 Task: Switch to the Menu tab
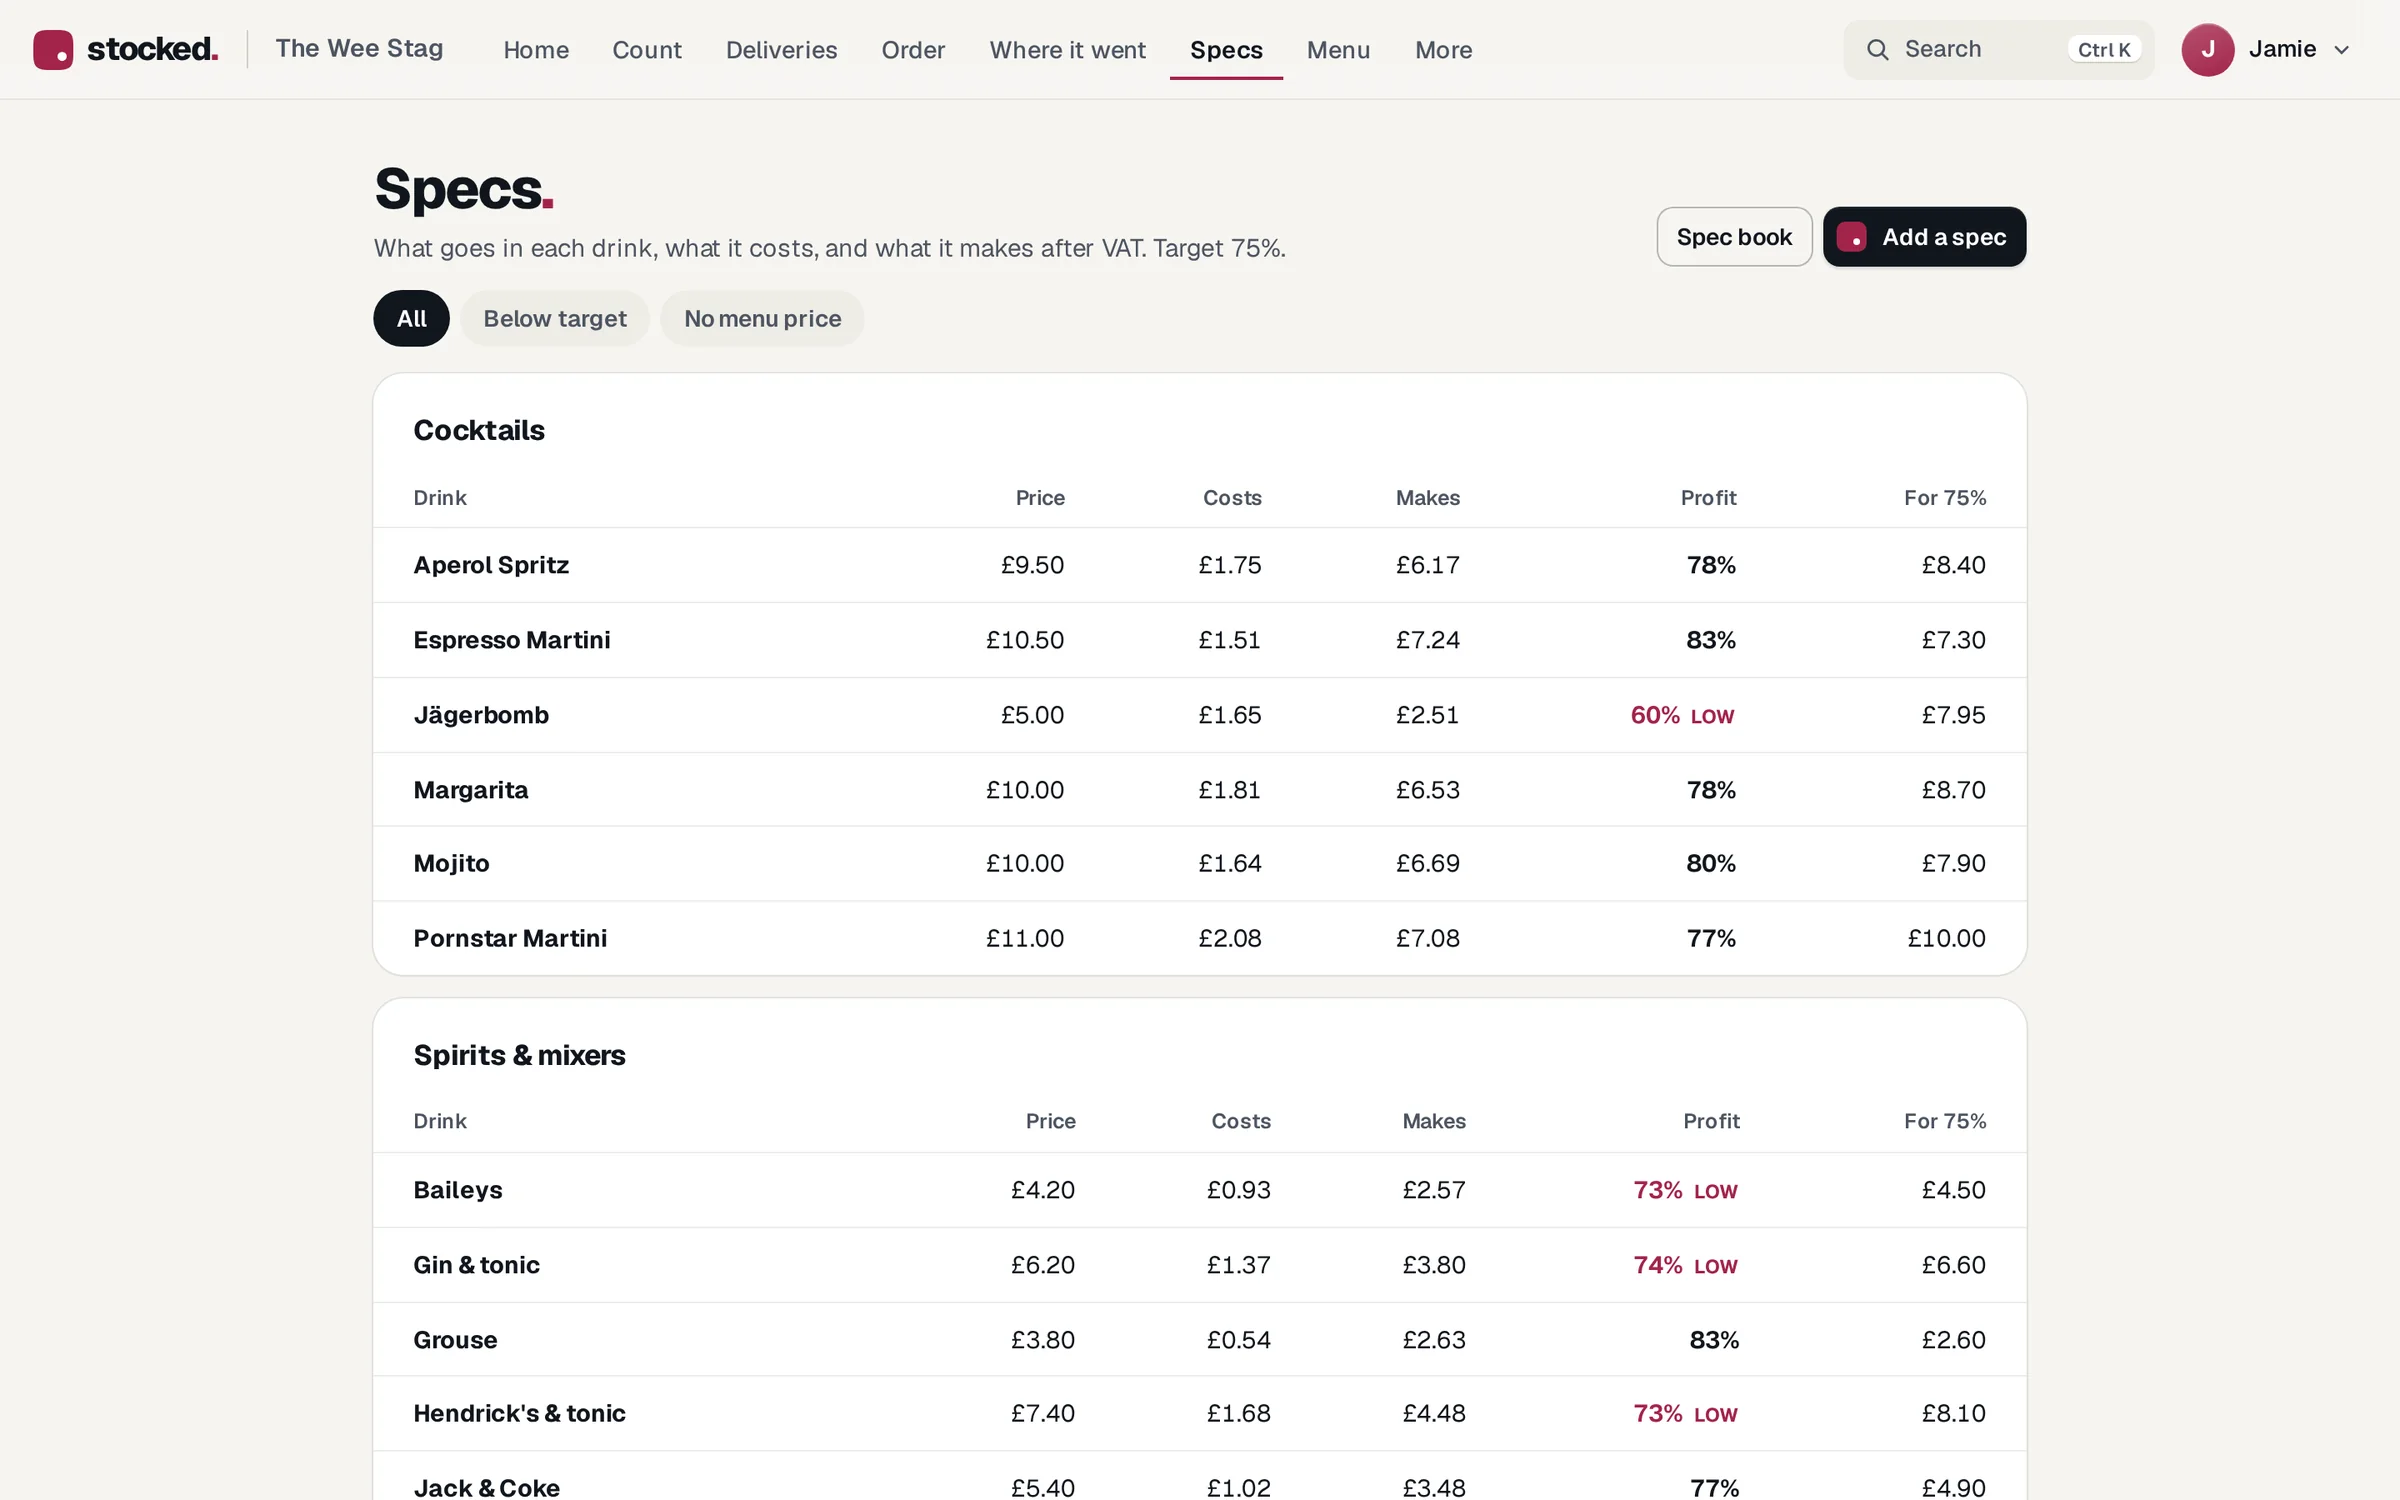tap(1338, 50)
